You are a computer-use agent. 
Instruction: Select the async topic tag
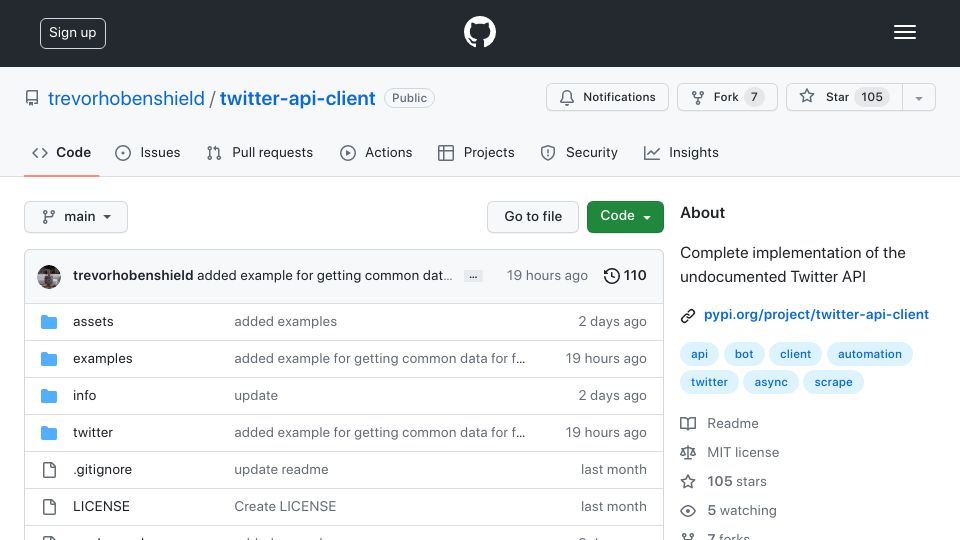(x=771, y=382)
